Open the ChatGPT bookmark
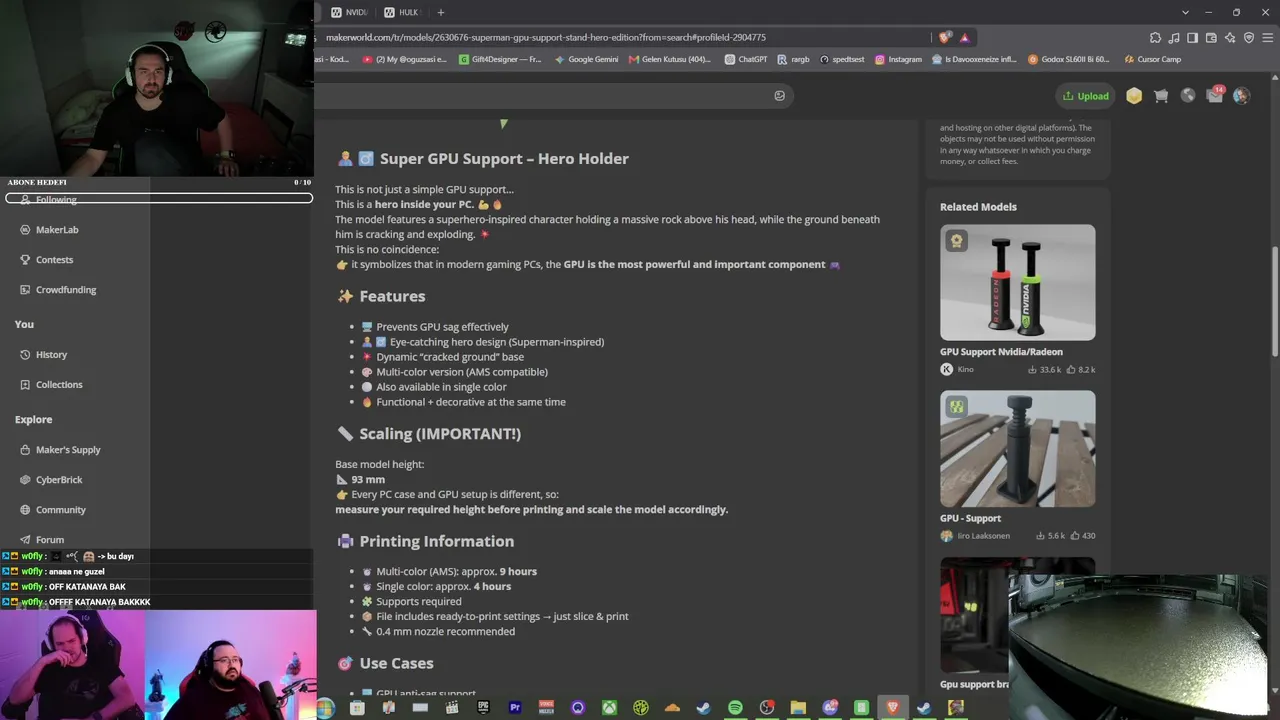Screen dimensions: 1280x720 pyautogui.click(x=746, y=59)
